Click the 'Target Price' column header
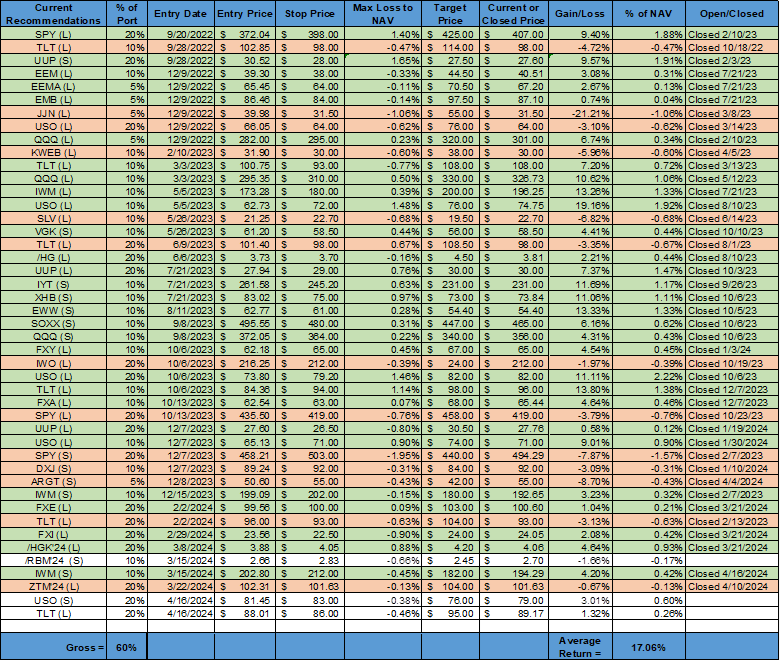Viewport: 780px width, 661px height. (450, 14)
